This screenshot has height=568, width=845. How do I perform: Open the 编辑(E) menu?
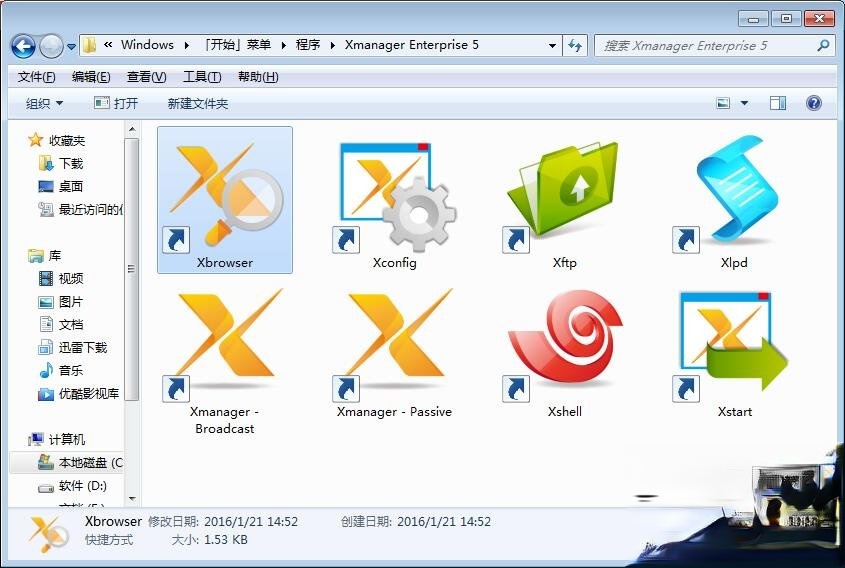tap(91, 77)
